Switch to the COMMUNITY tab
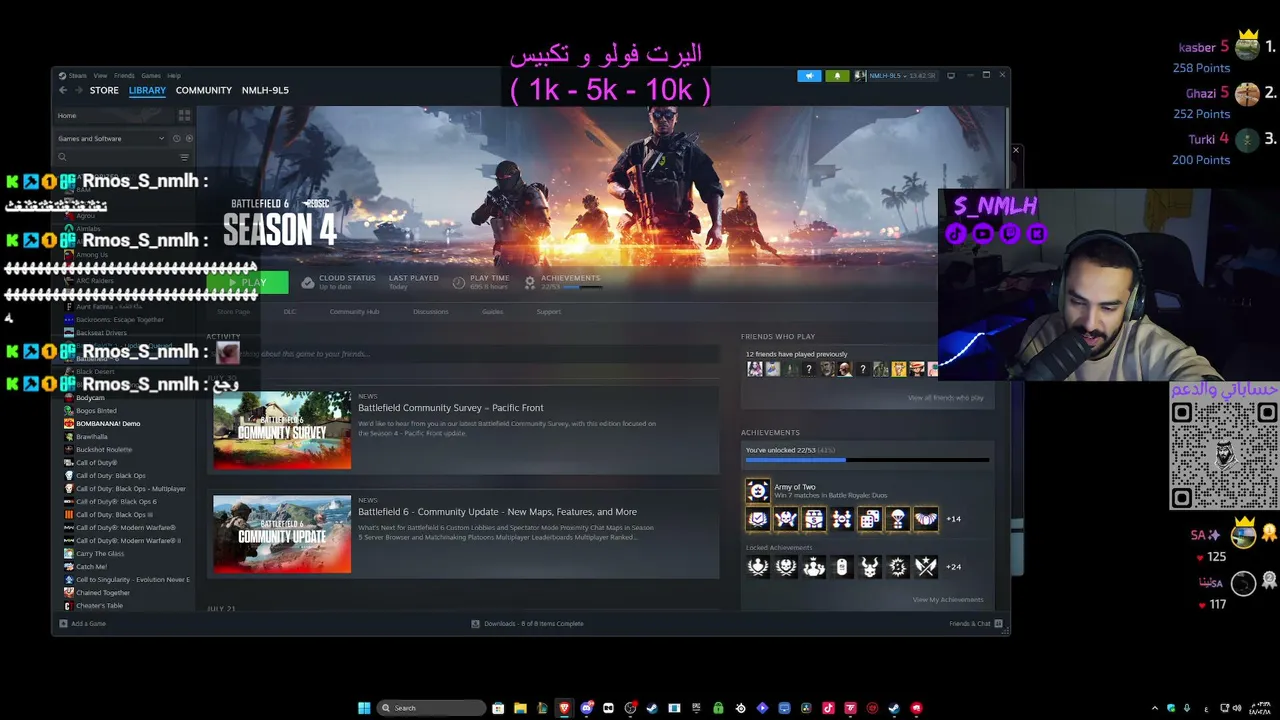The width and height of the screenshot is (1280, 720). (204, 90)
